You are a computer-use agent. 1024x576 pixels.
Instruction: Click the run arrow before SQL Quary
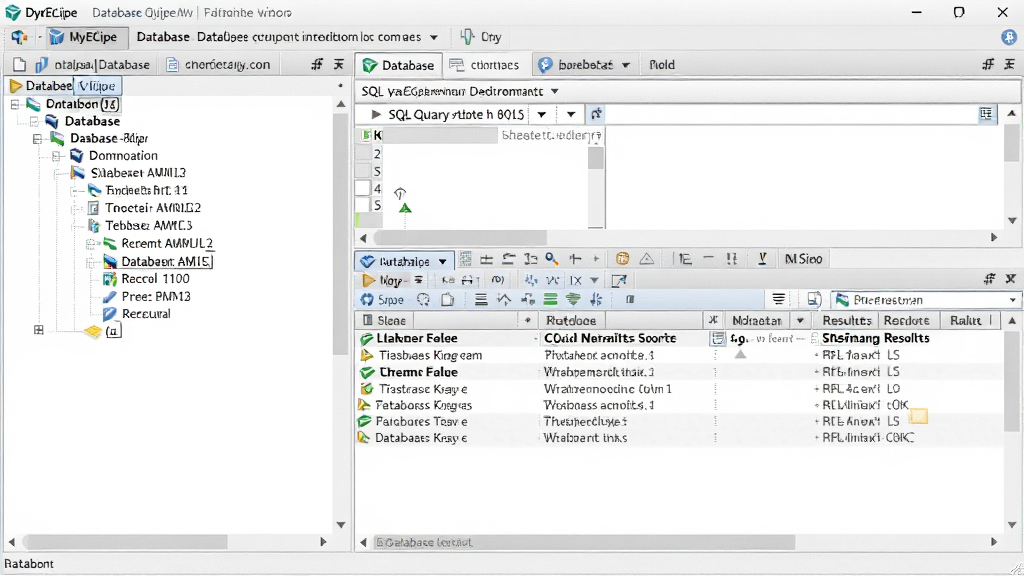[x=376, y=114]
